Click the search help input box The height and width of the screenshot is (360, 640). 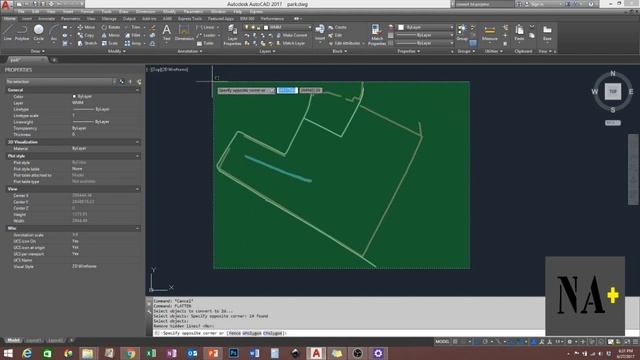[484, 4]
